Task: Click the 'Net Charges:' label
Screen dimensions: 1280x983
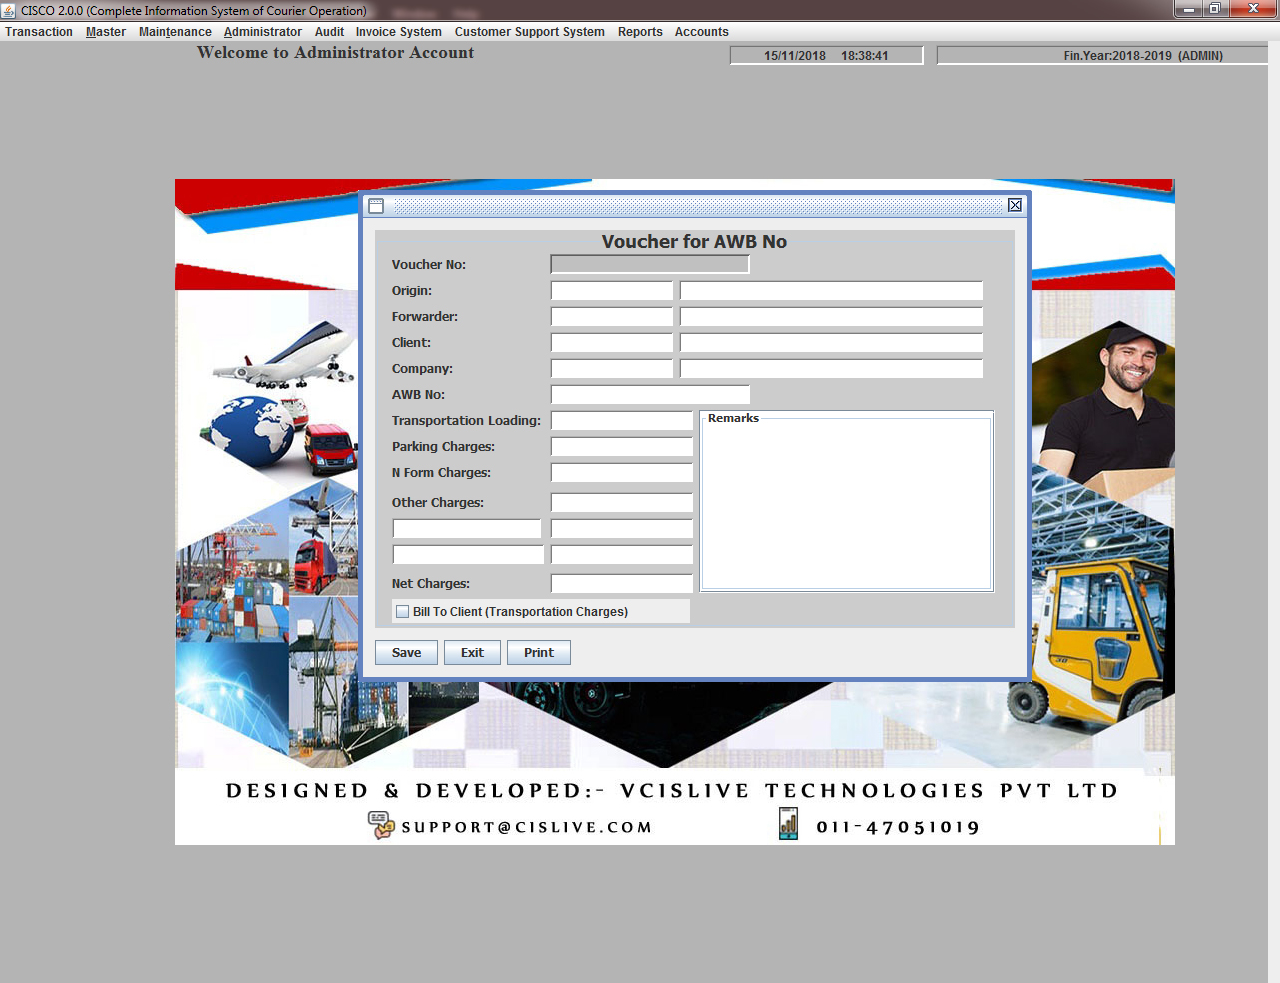Action: (431, 584)
